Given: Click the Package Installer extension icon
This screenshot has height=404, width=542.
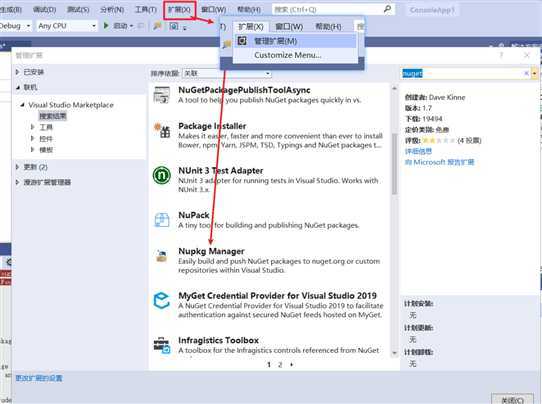Looking at the screenshot, I should click(162, 130).
